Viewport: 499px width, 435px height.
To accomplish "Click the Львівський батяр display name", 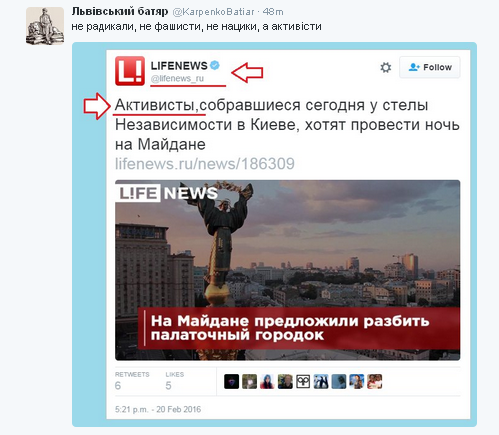I will tap(120, 11).
